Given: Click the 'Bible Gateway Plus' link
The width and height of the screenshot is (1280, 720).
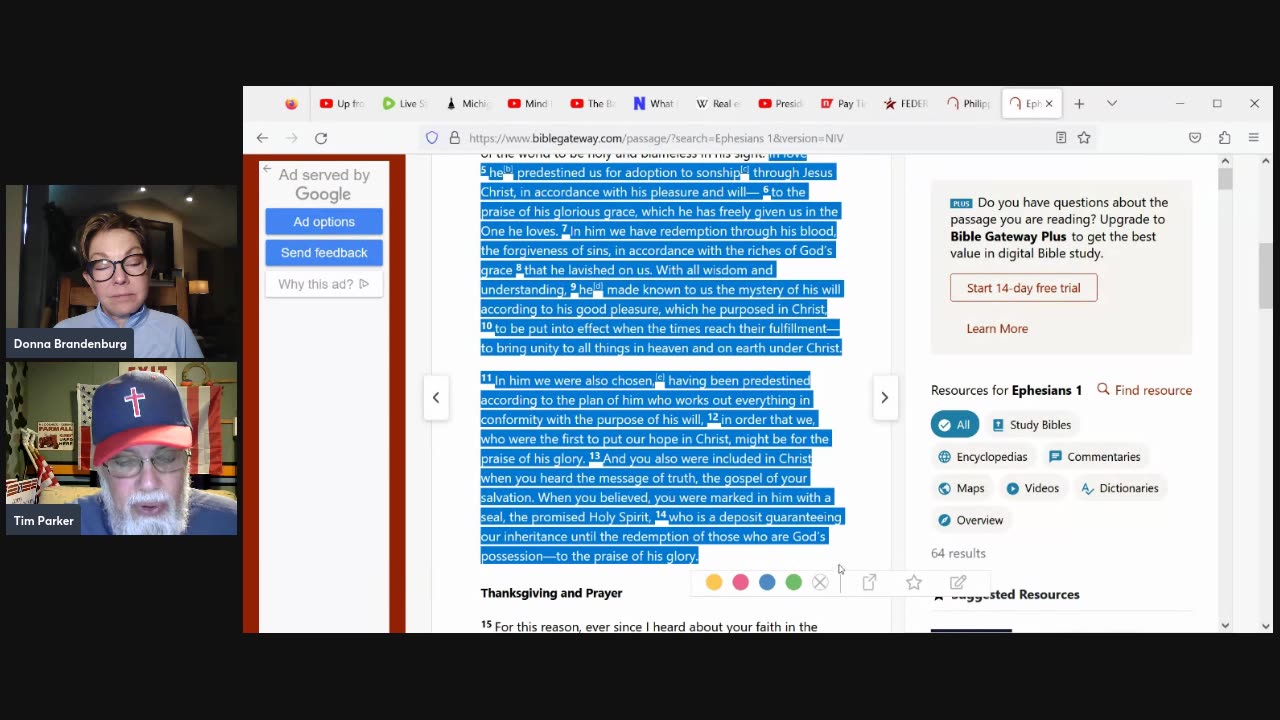Looking at the screenshot, I should [1009, 237].
